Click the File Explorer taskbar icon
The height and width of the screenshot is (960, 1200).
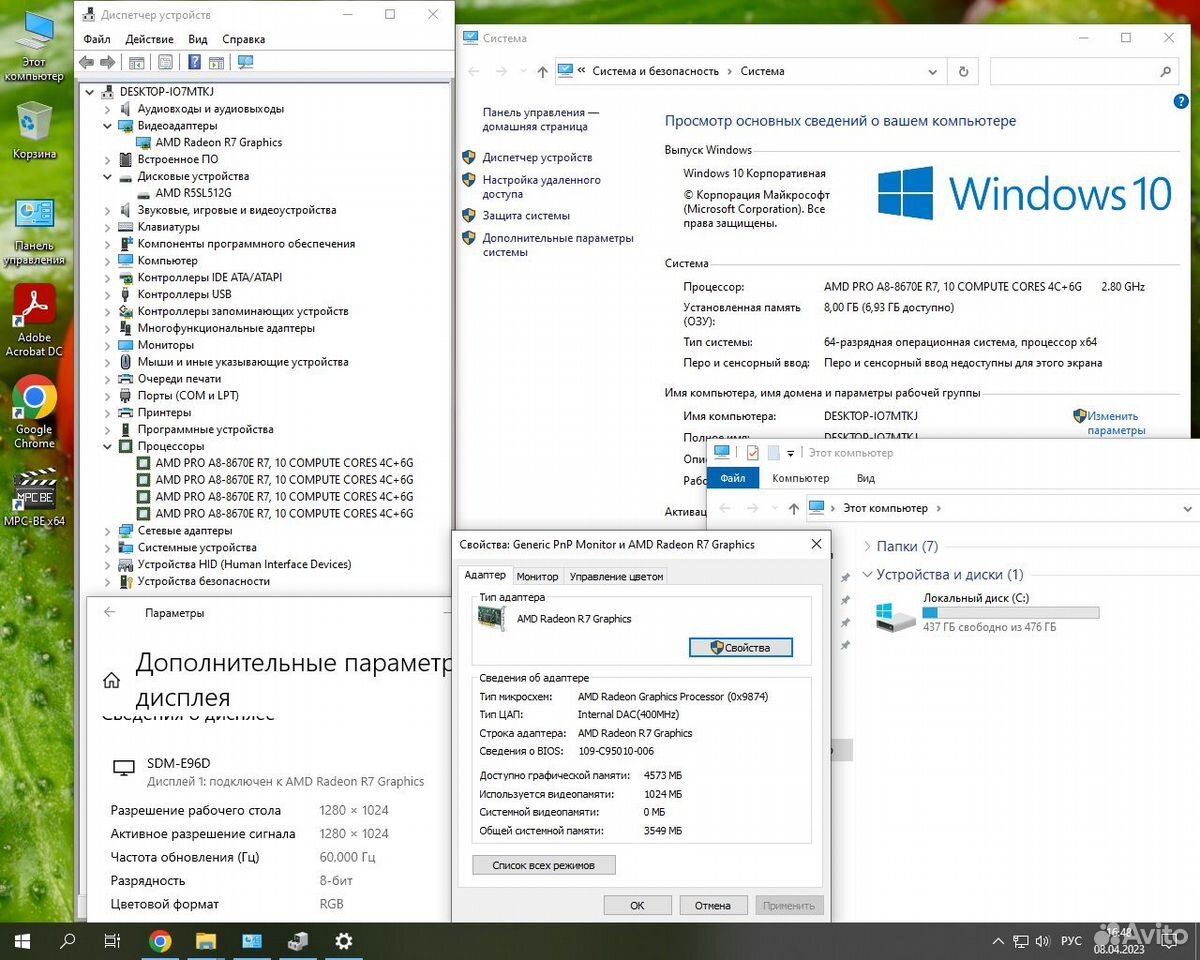pyautogui.click(x=206, y=941)
